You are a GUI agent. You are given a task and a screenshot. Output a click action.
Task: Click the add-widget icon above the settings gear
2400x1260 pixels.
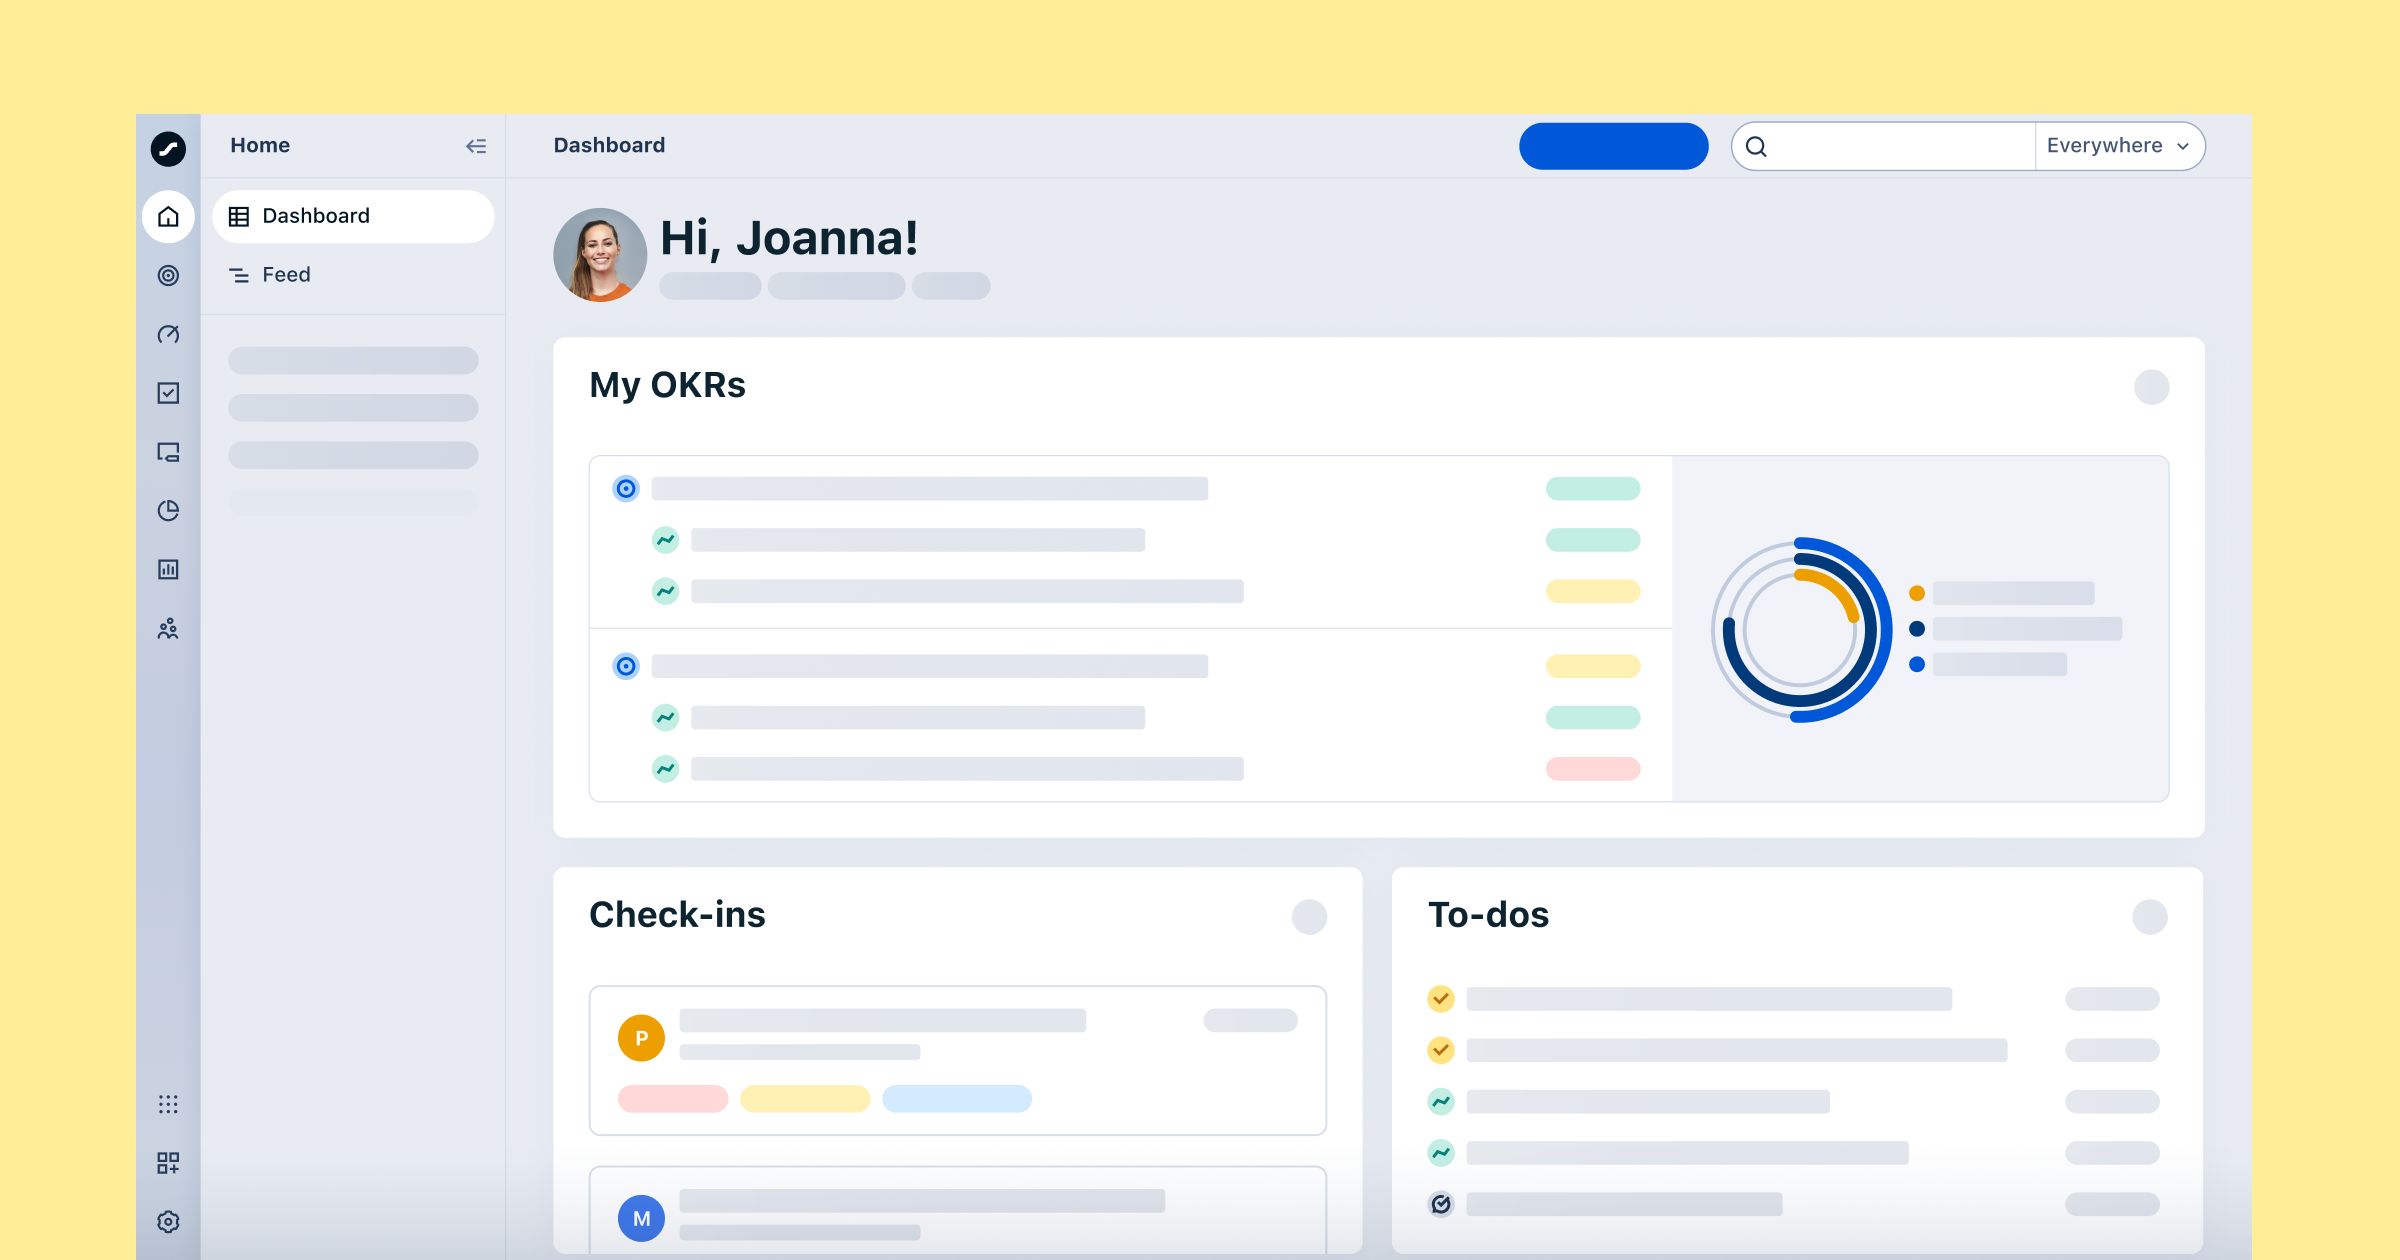168,1162
